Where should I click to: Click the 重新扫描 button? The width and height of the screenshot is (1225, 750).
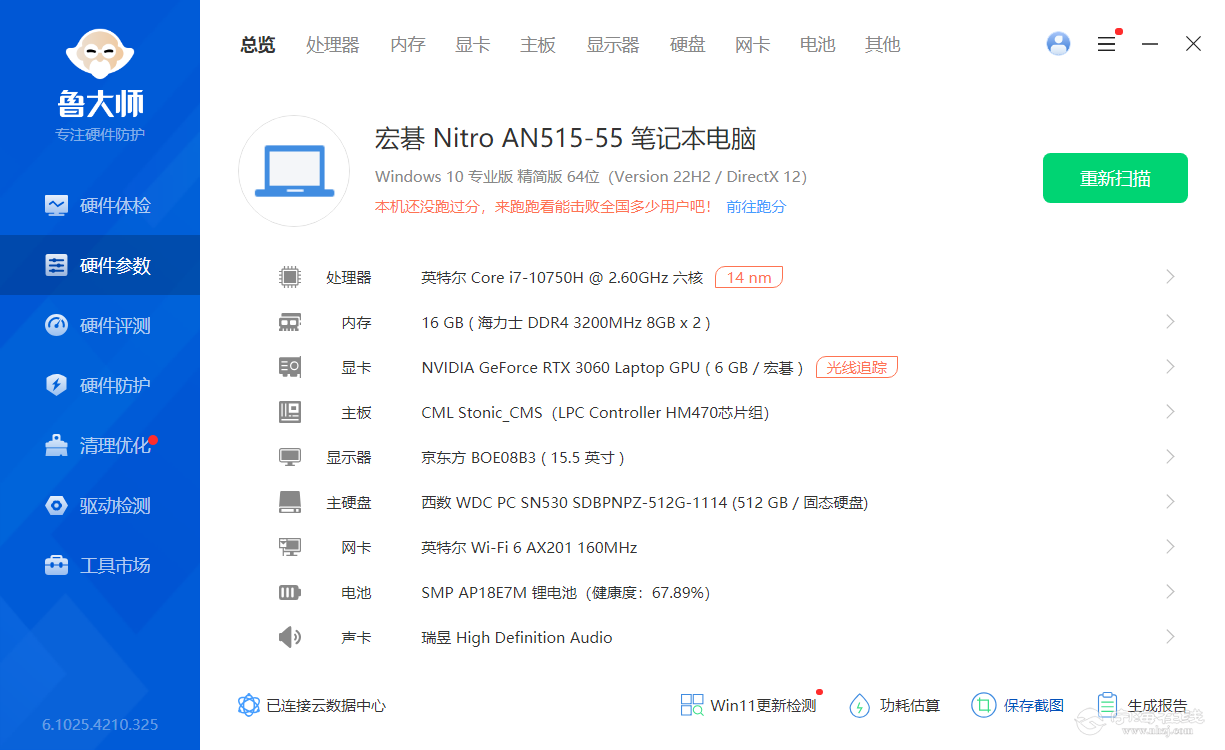[1115, 177]
